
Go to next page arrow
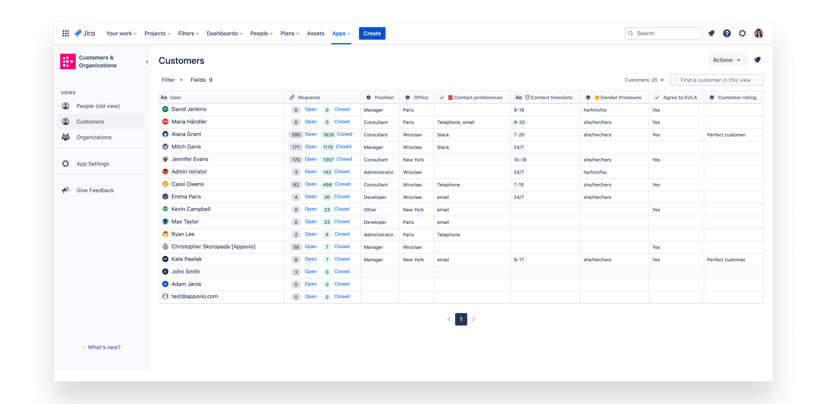pos(473,319)
